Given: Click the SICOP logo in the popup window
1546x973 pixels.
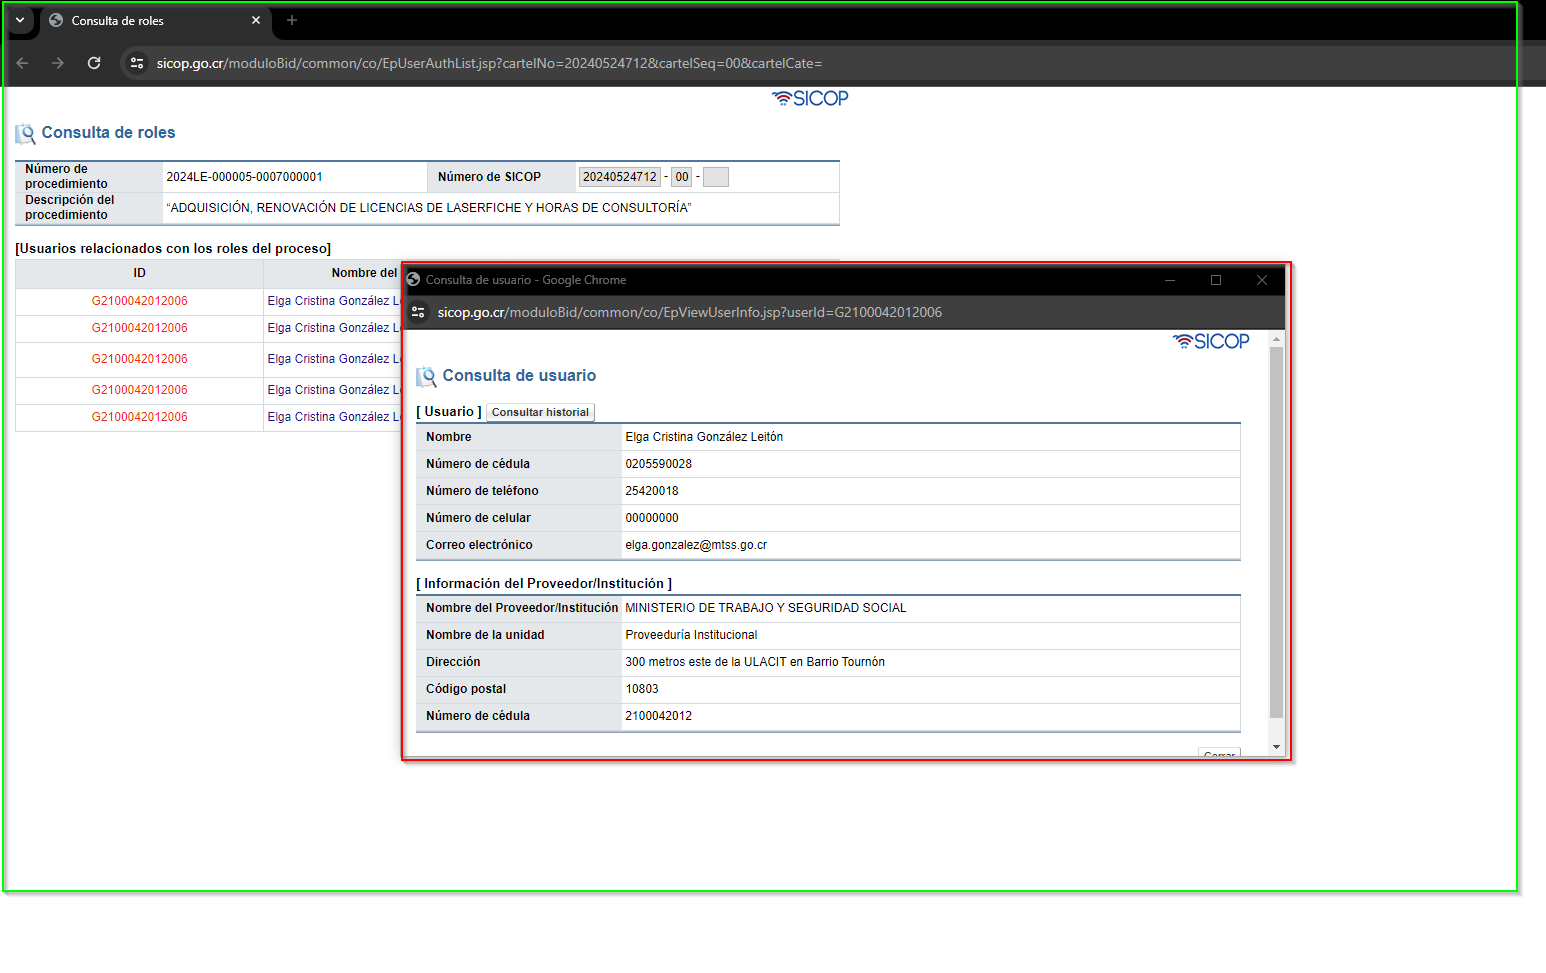Looking at the screenshot, I should tap(1211, 341).
